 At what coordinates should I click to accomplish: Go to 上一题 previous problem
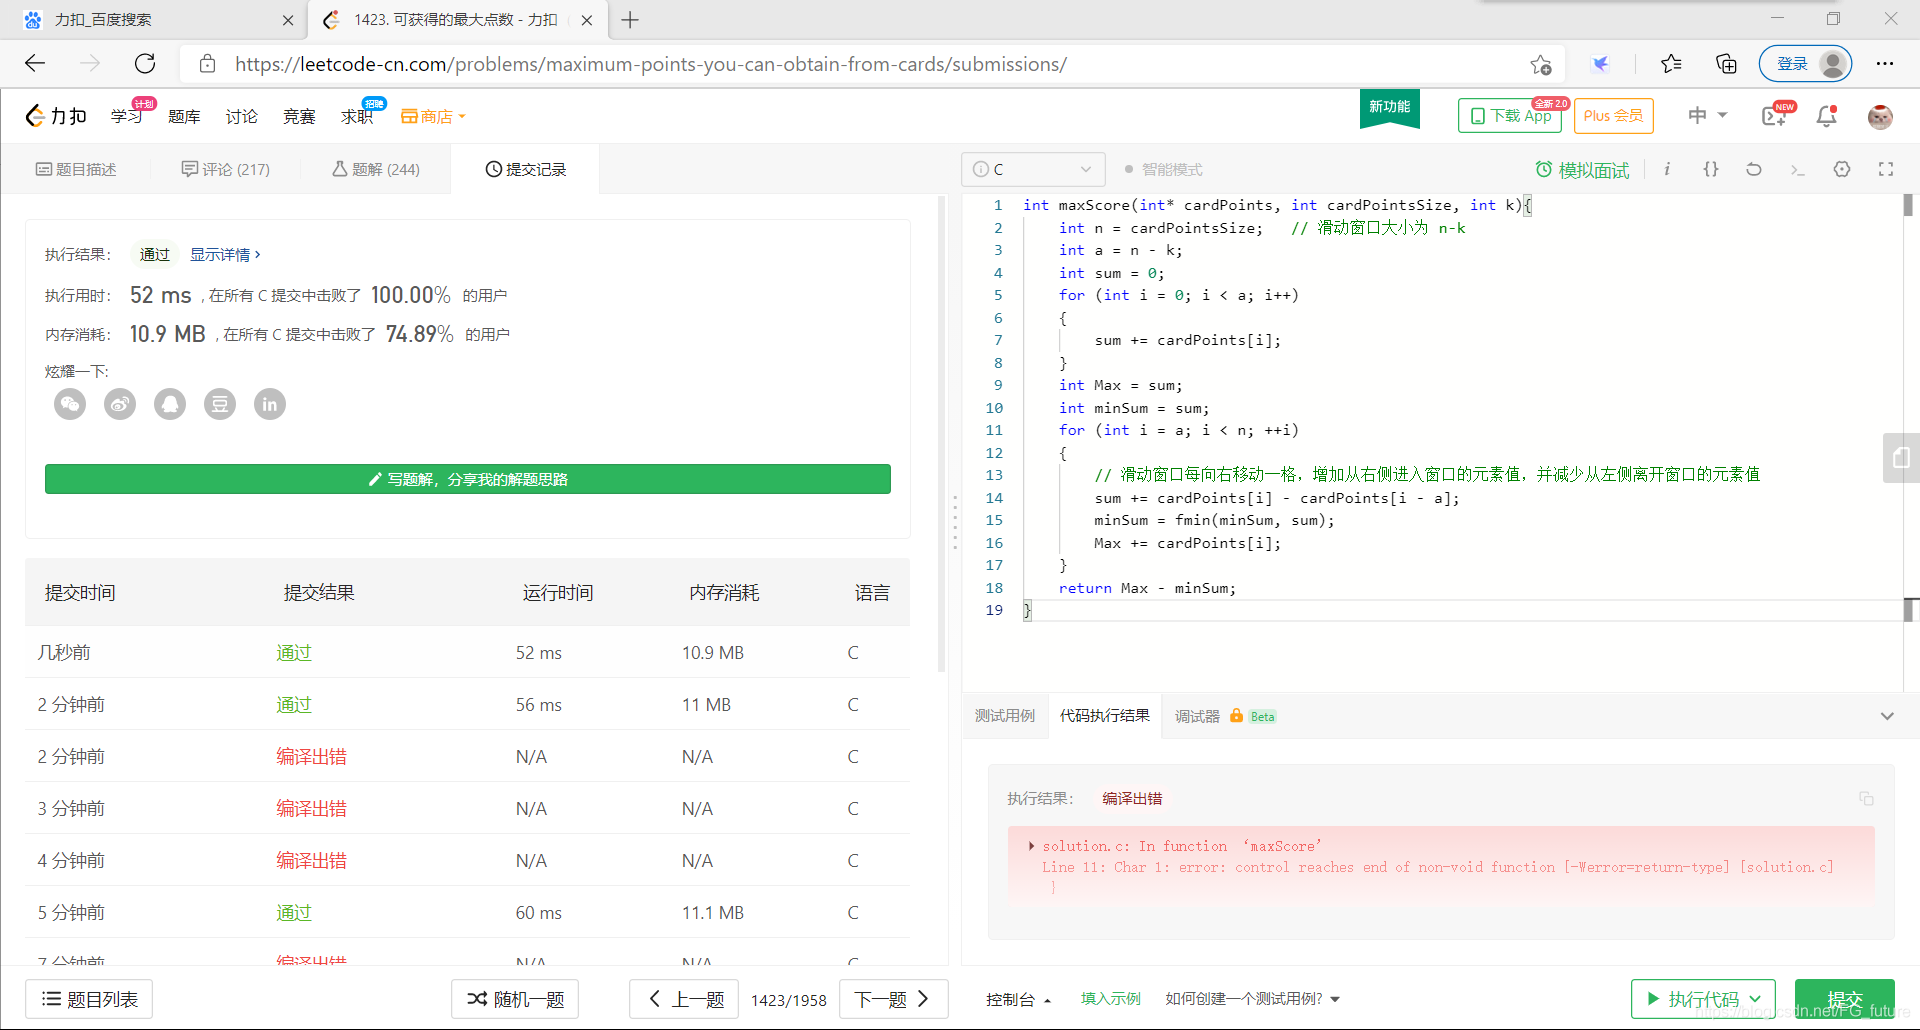(x=684, y=999)
